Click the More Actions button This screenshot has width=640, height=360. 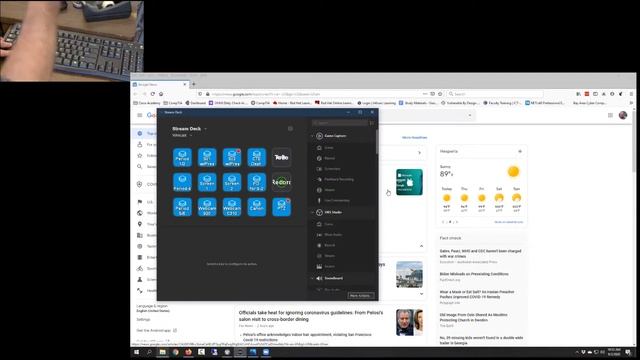[360, 296]
